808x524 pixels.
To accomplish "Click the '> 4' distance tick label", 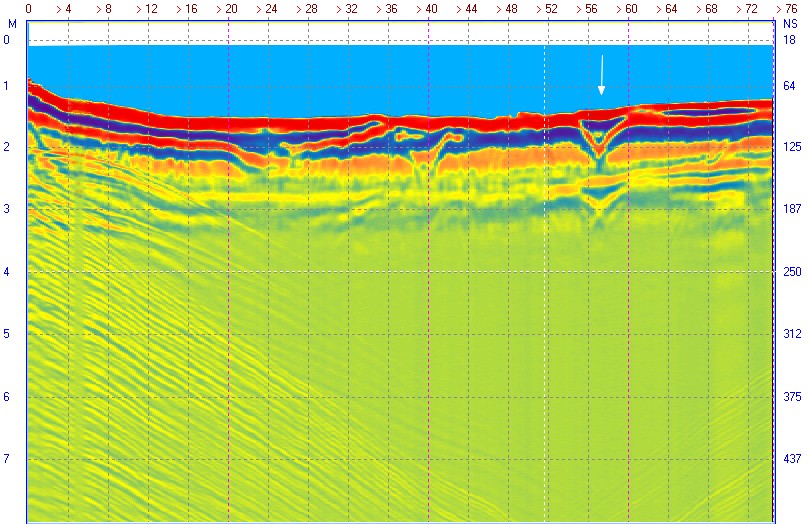I will (64, 9).
